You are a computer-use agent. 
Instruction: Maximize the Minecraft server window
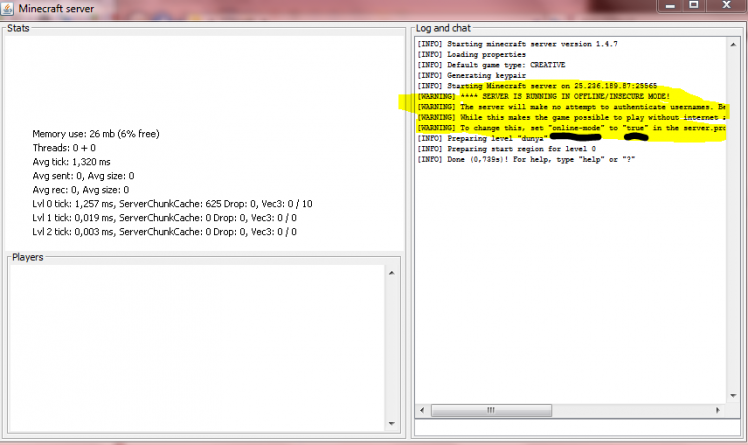(x=694, y=6)
